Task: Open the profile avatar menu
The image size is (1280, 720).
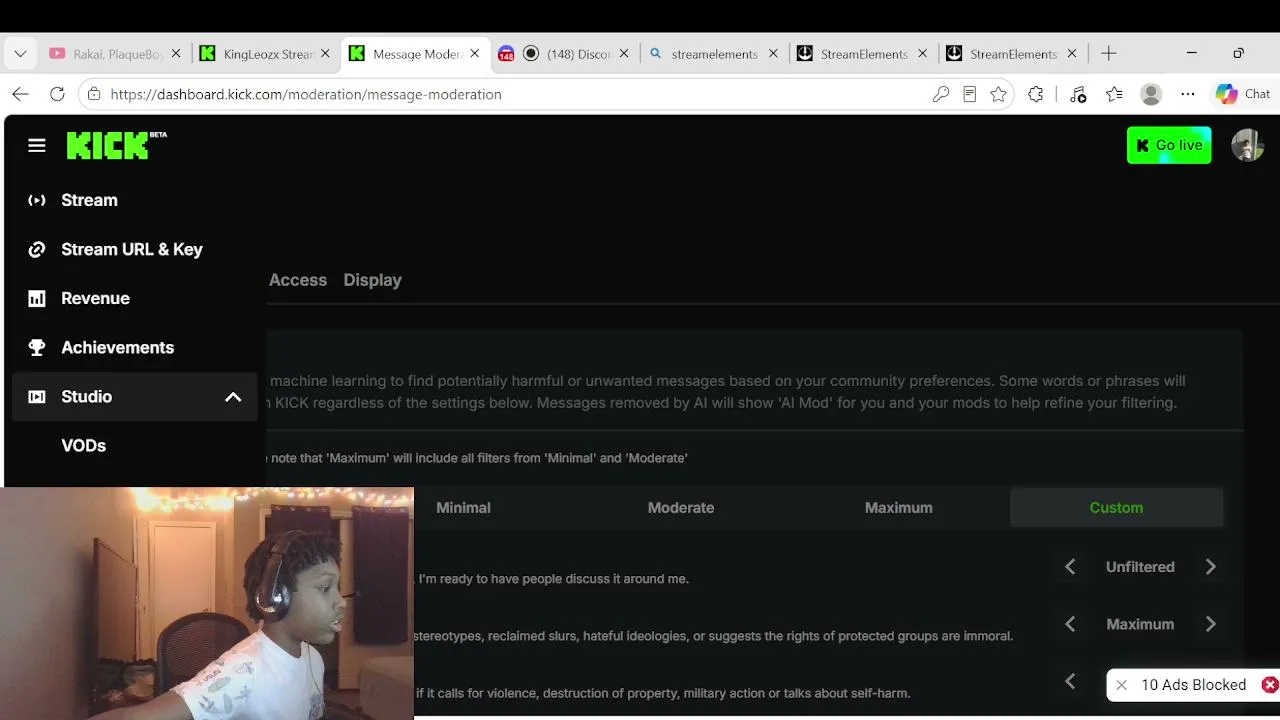Action: click(x=1247, y=145)
